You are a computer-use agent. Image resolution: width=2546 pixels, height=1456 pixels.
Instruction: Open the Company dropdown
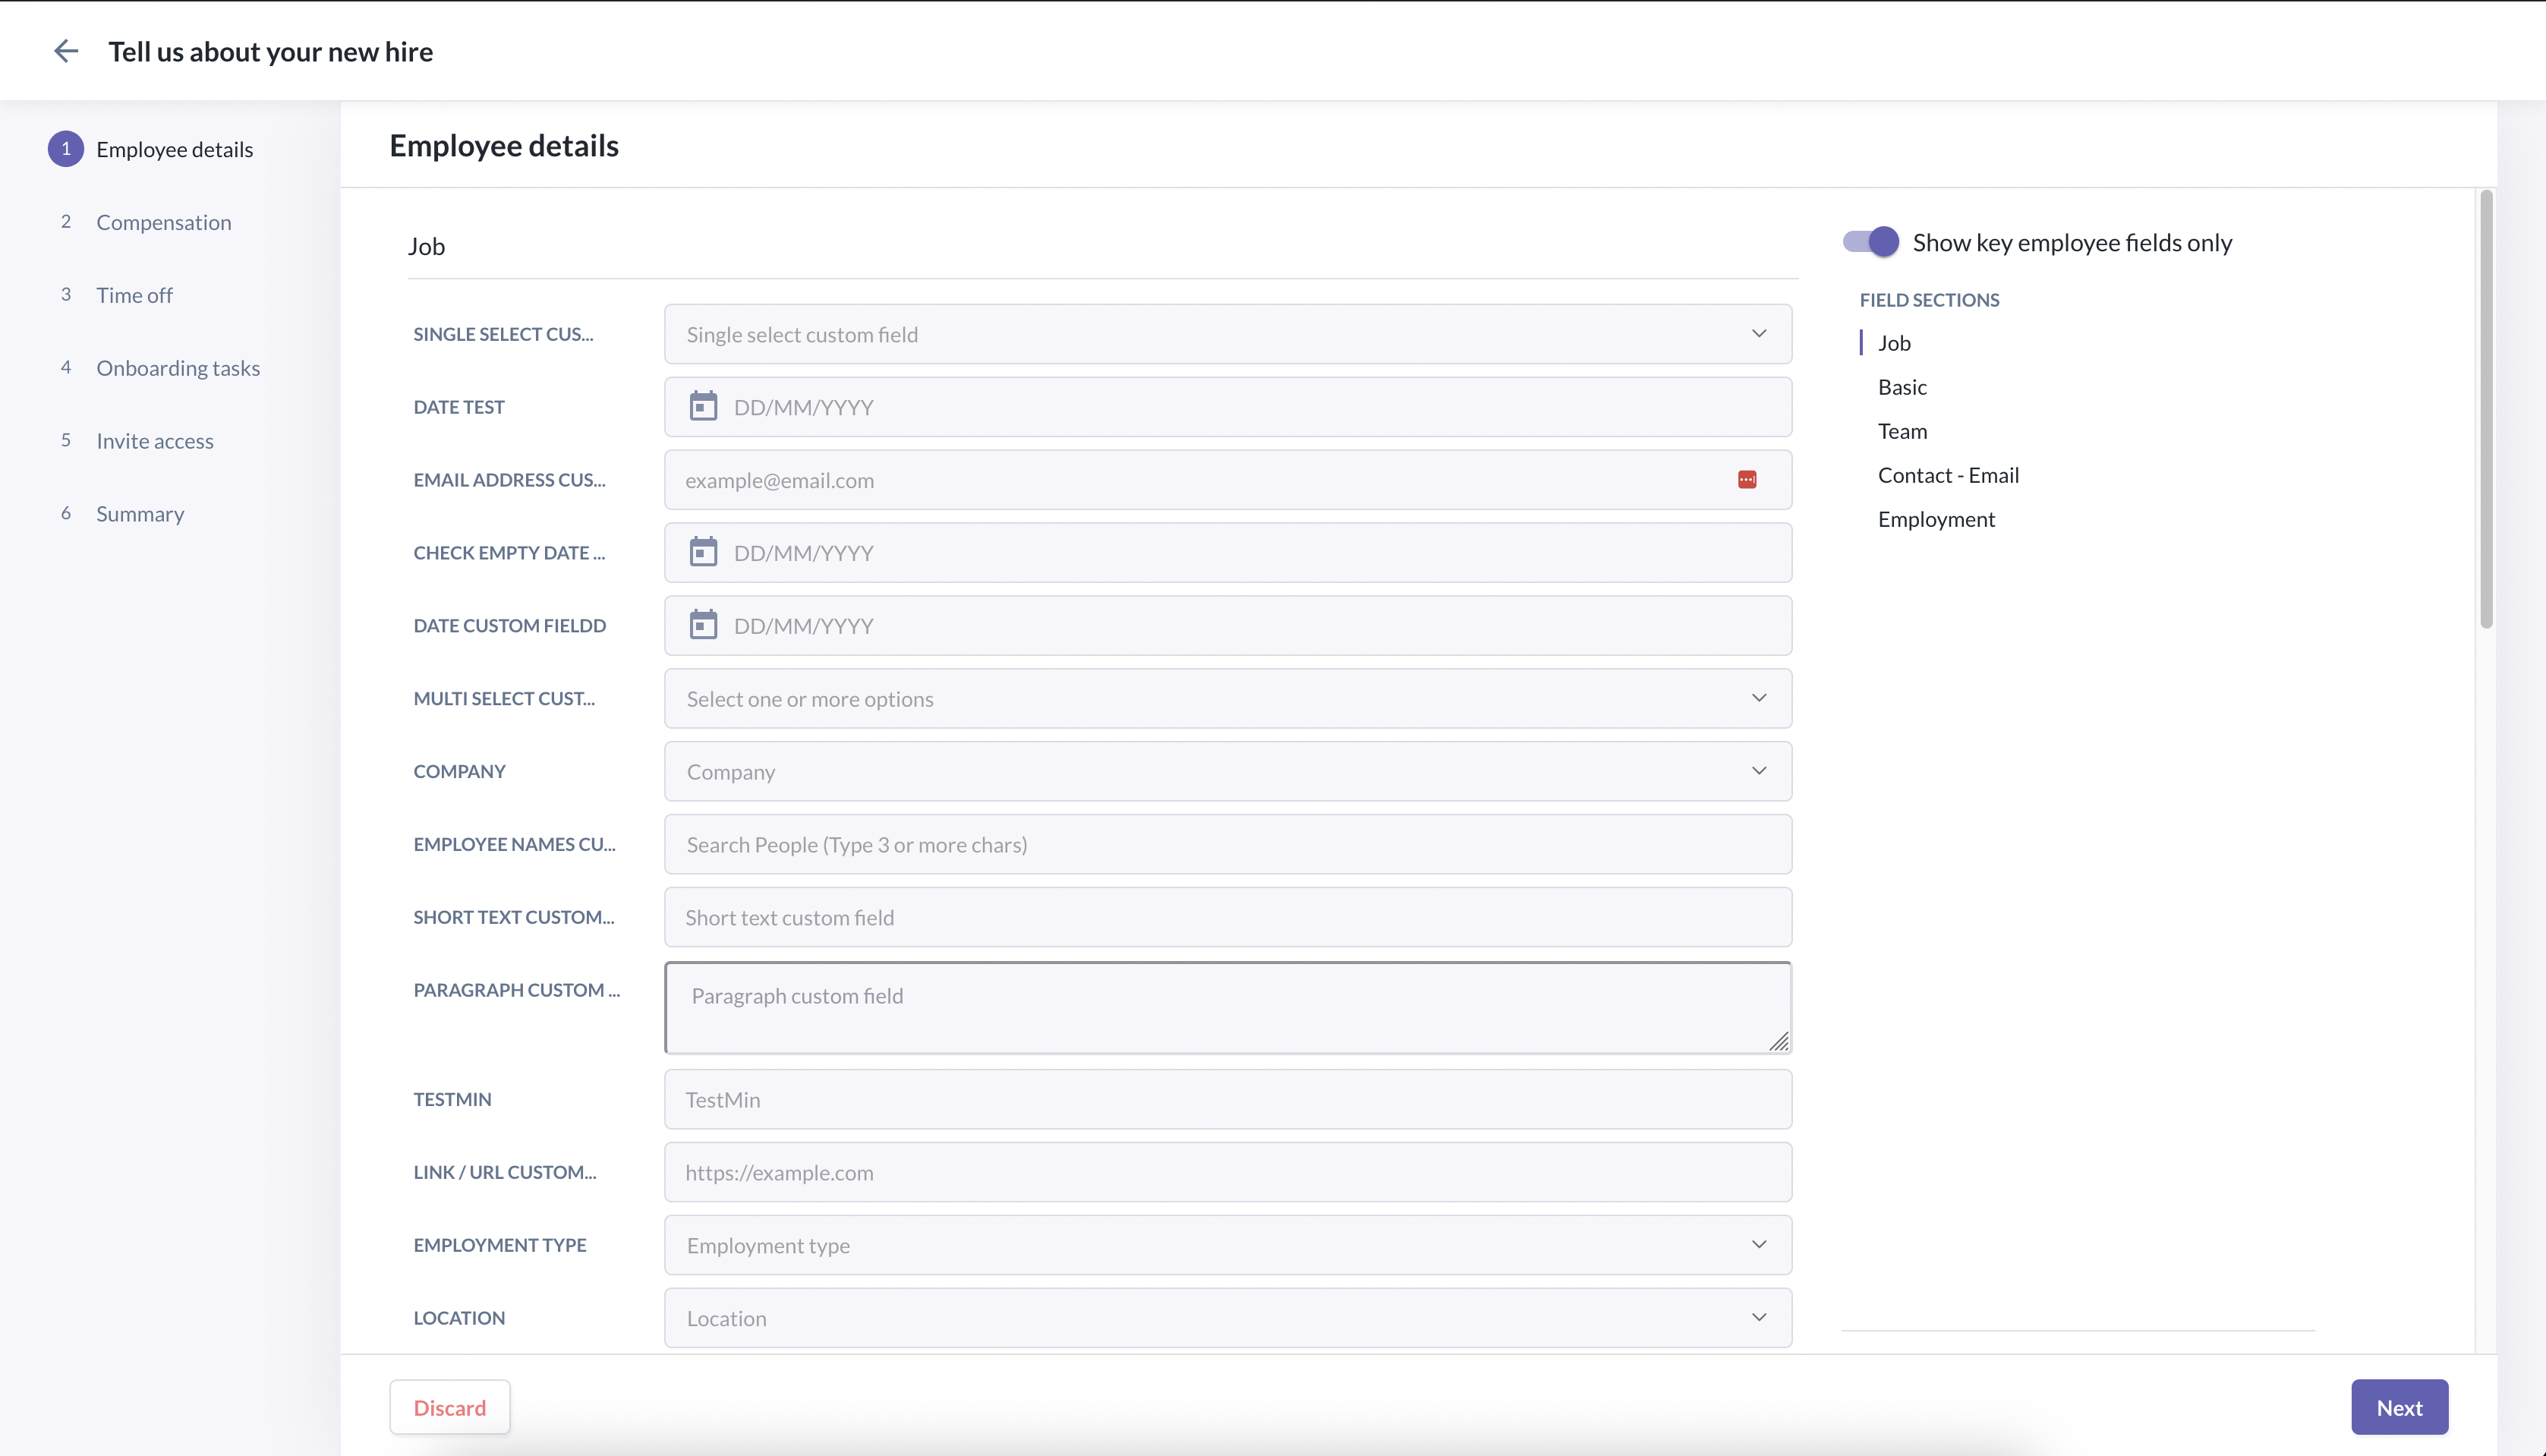[x=1227, y=771]
